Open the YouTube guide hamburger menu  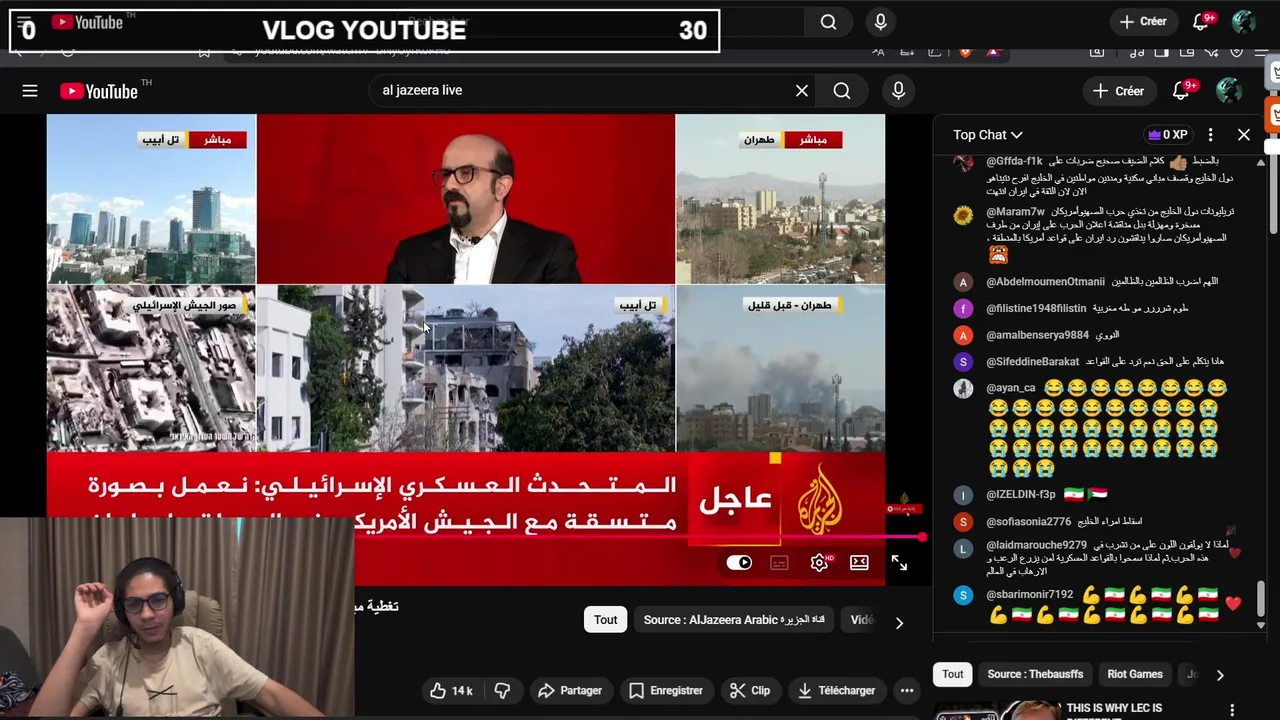pos(30,91)
